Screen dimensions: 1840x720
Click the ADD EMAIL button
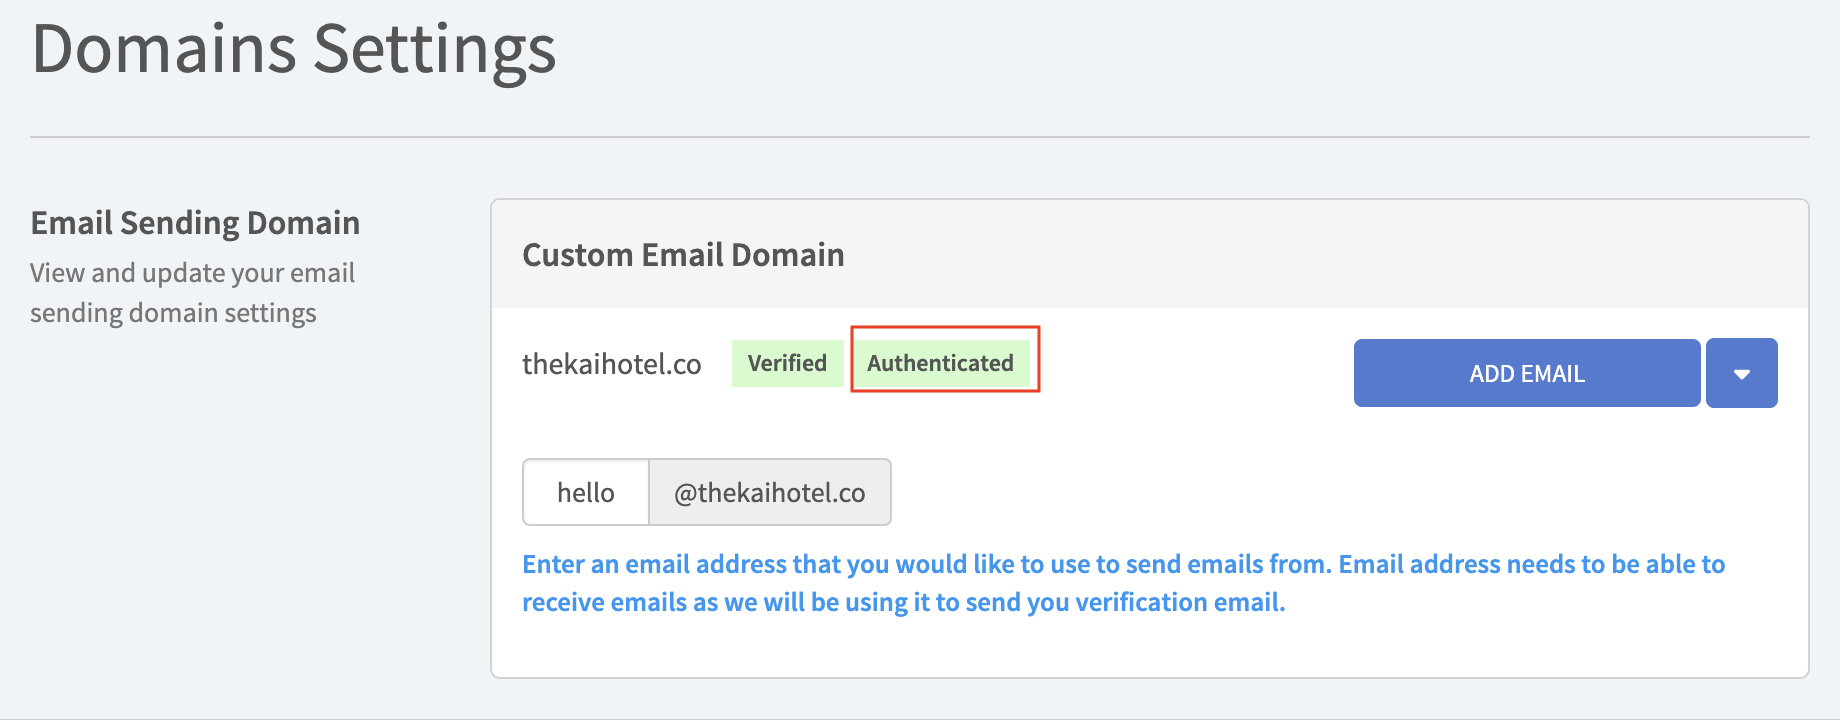1526,373
